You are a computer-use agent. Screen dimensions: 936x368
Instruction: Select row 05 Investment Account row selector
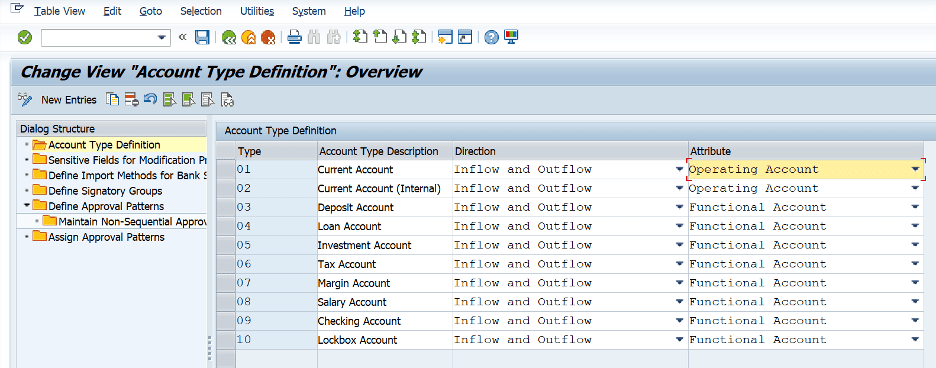(226, 246)
